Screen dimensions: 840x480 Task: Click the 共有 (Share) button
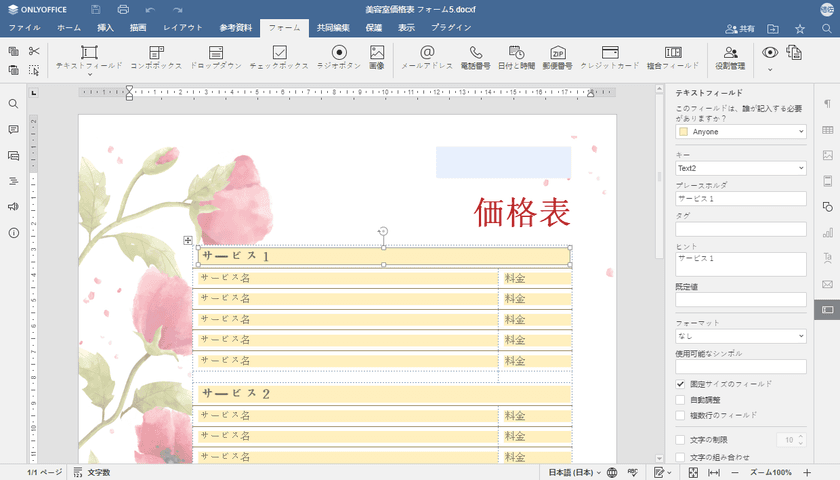coord(741,28)
